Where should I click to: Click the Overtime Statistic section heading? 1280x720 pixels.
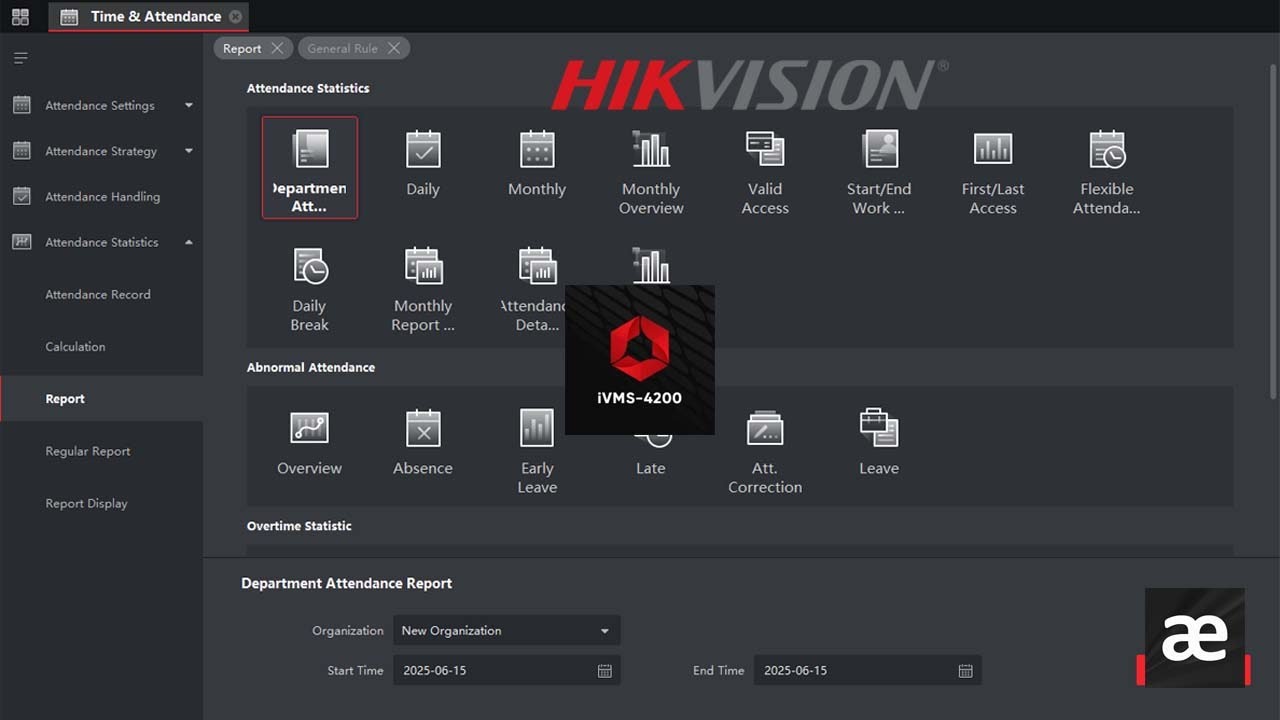pyautogui.click(x=300, y=526)
